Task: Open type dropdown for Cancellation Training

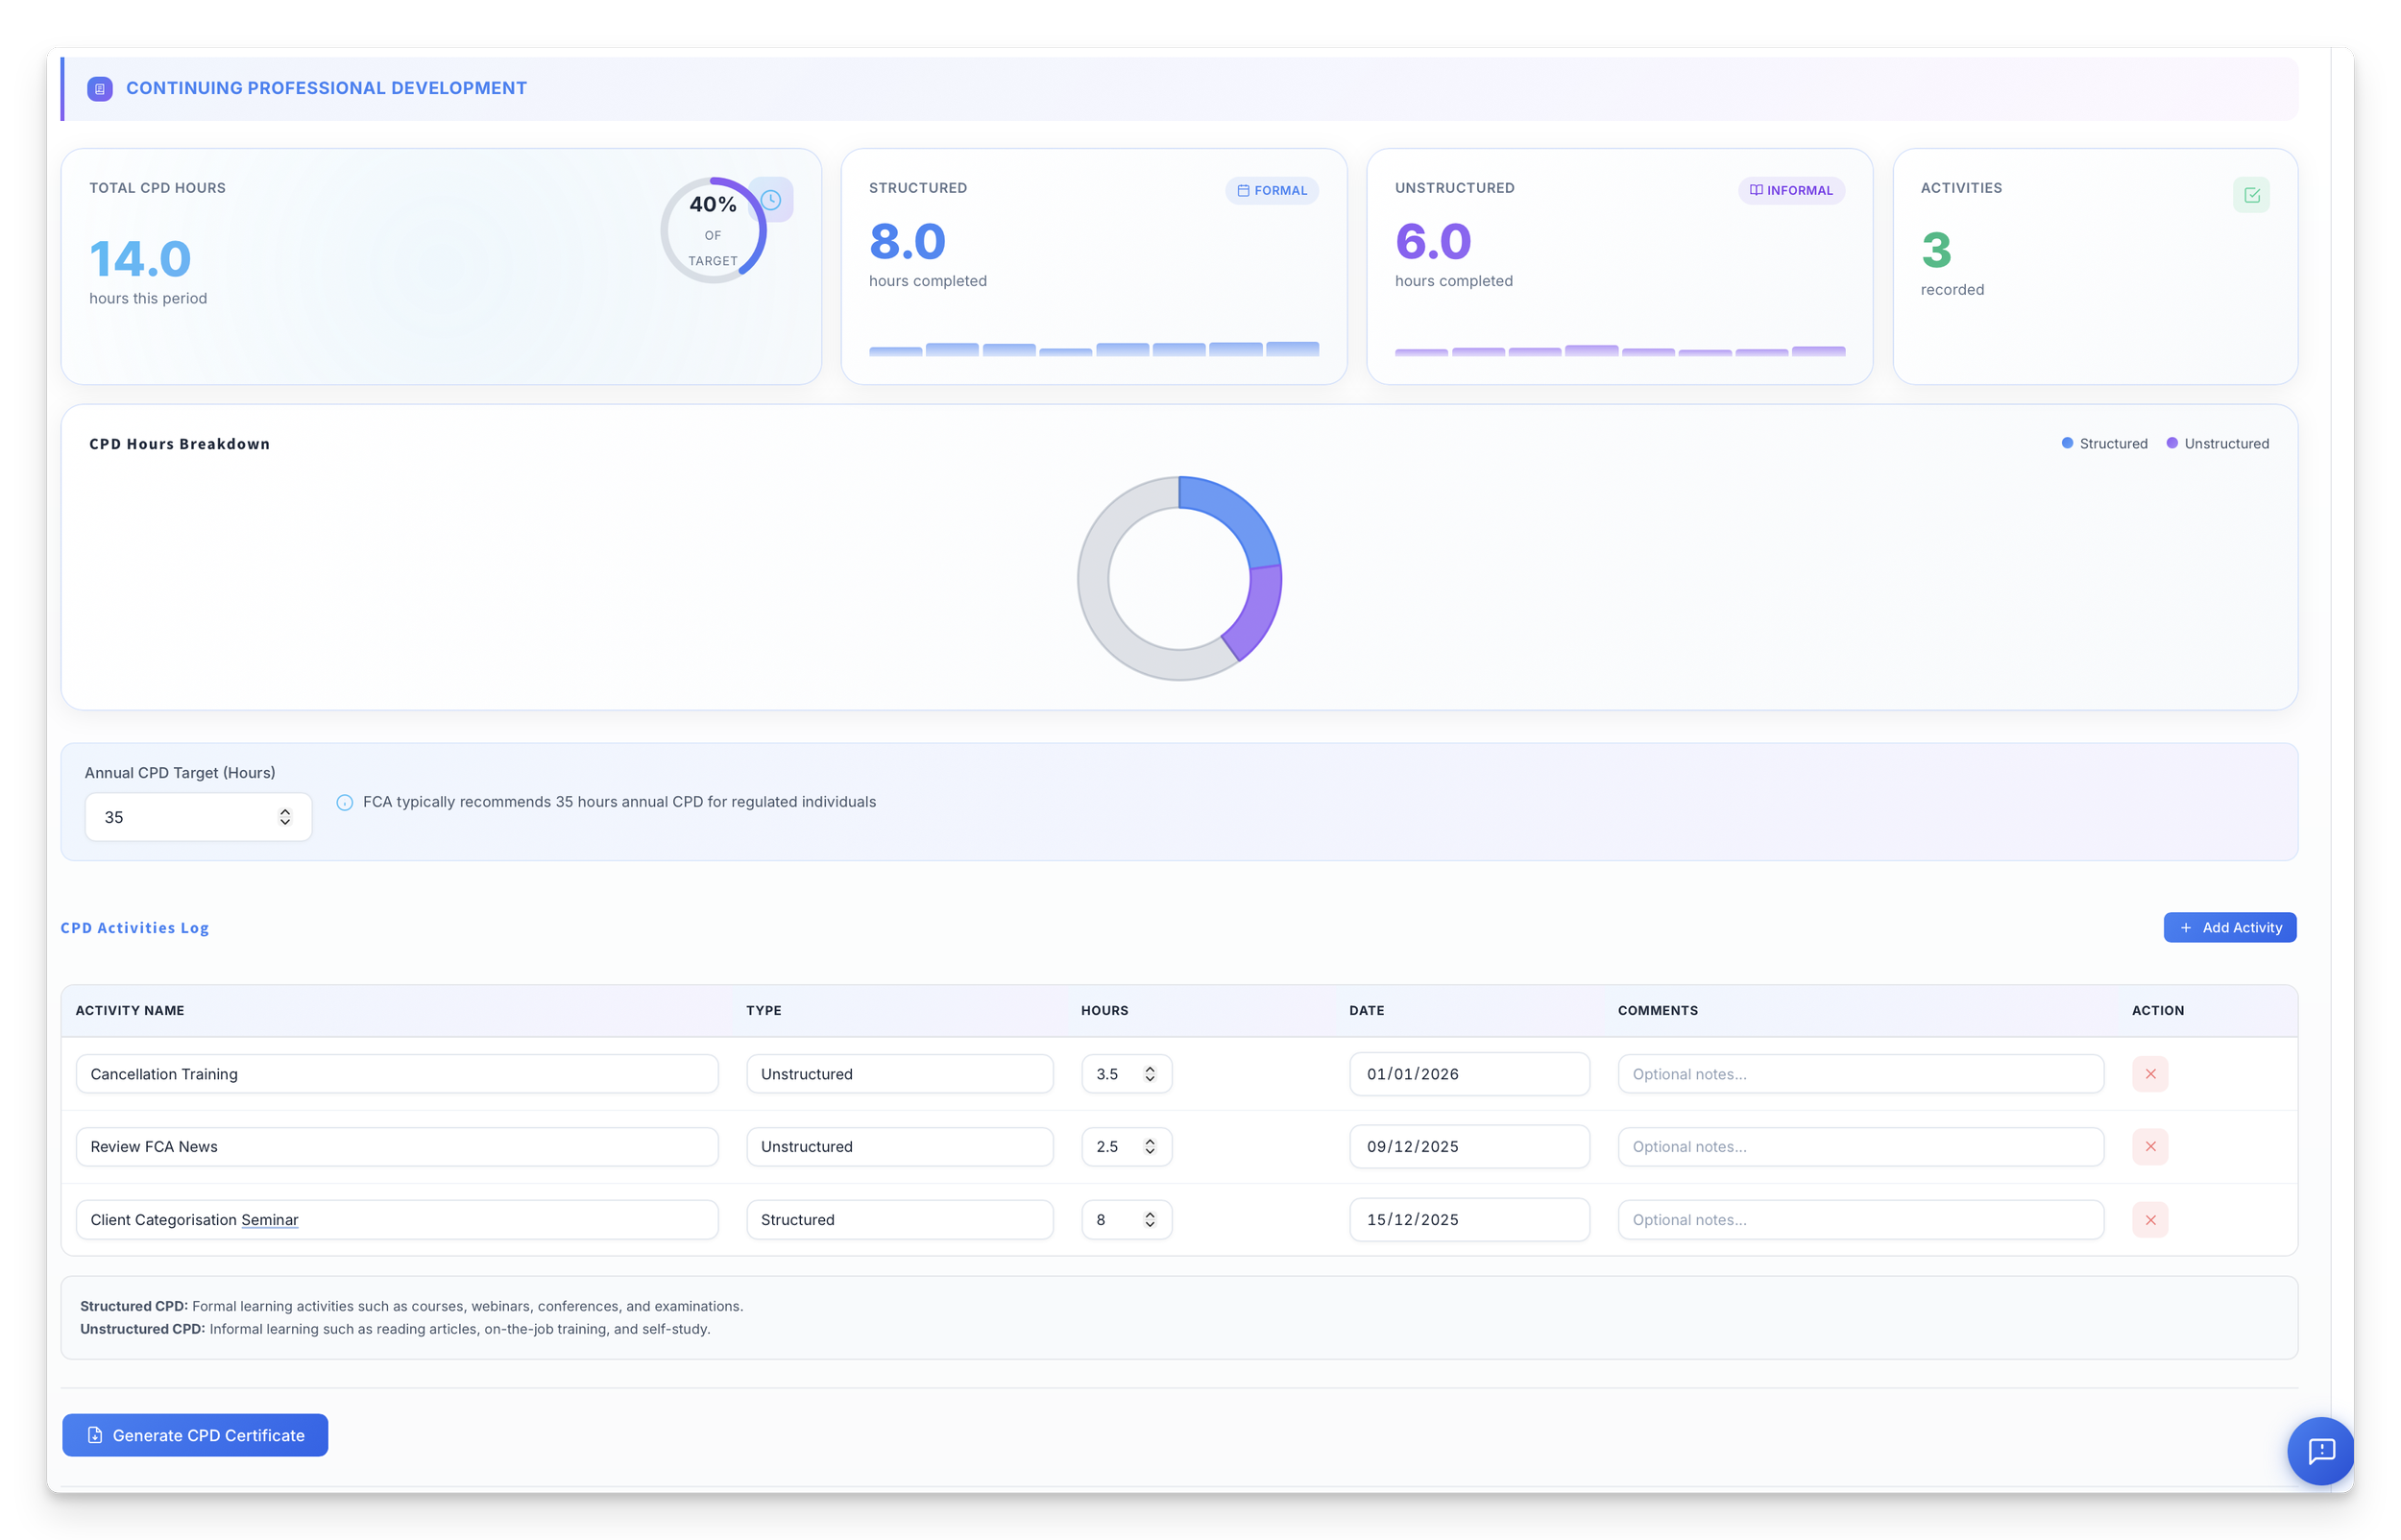Action: point(899,1074)
